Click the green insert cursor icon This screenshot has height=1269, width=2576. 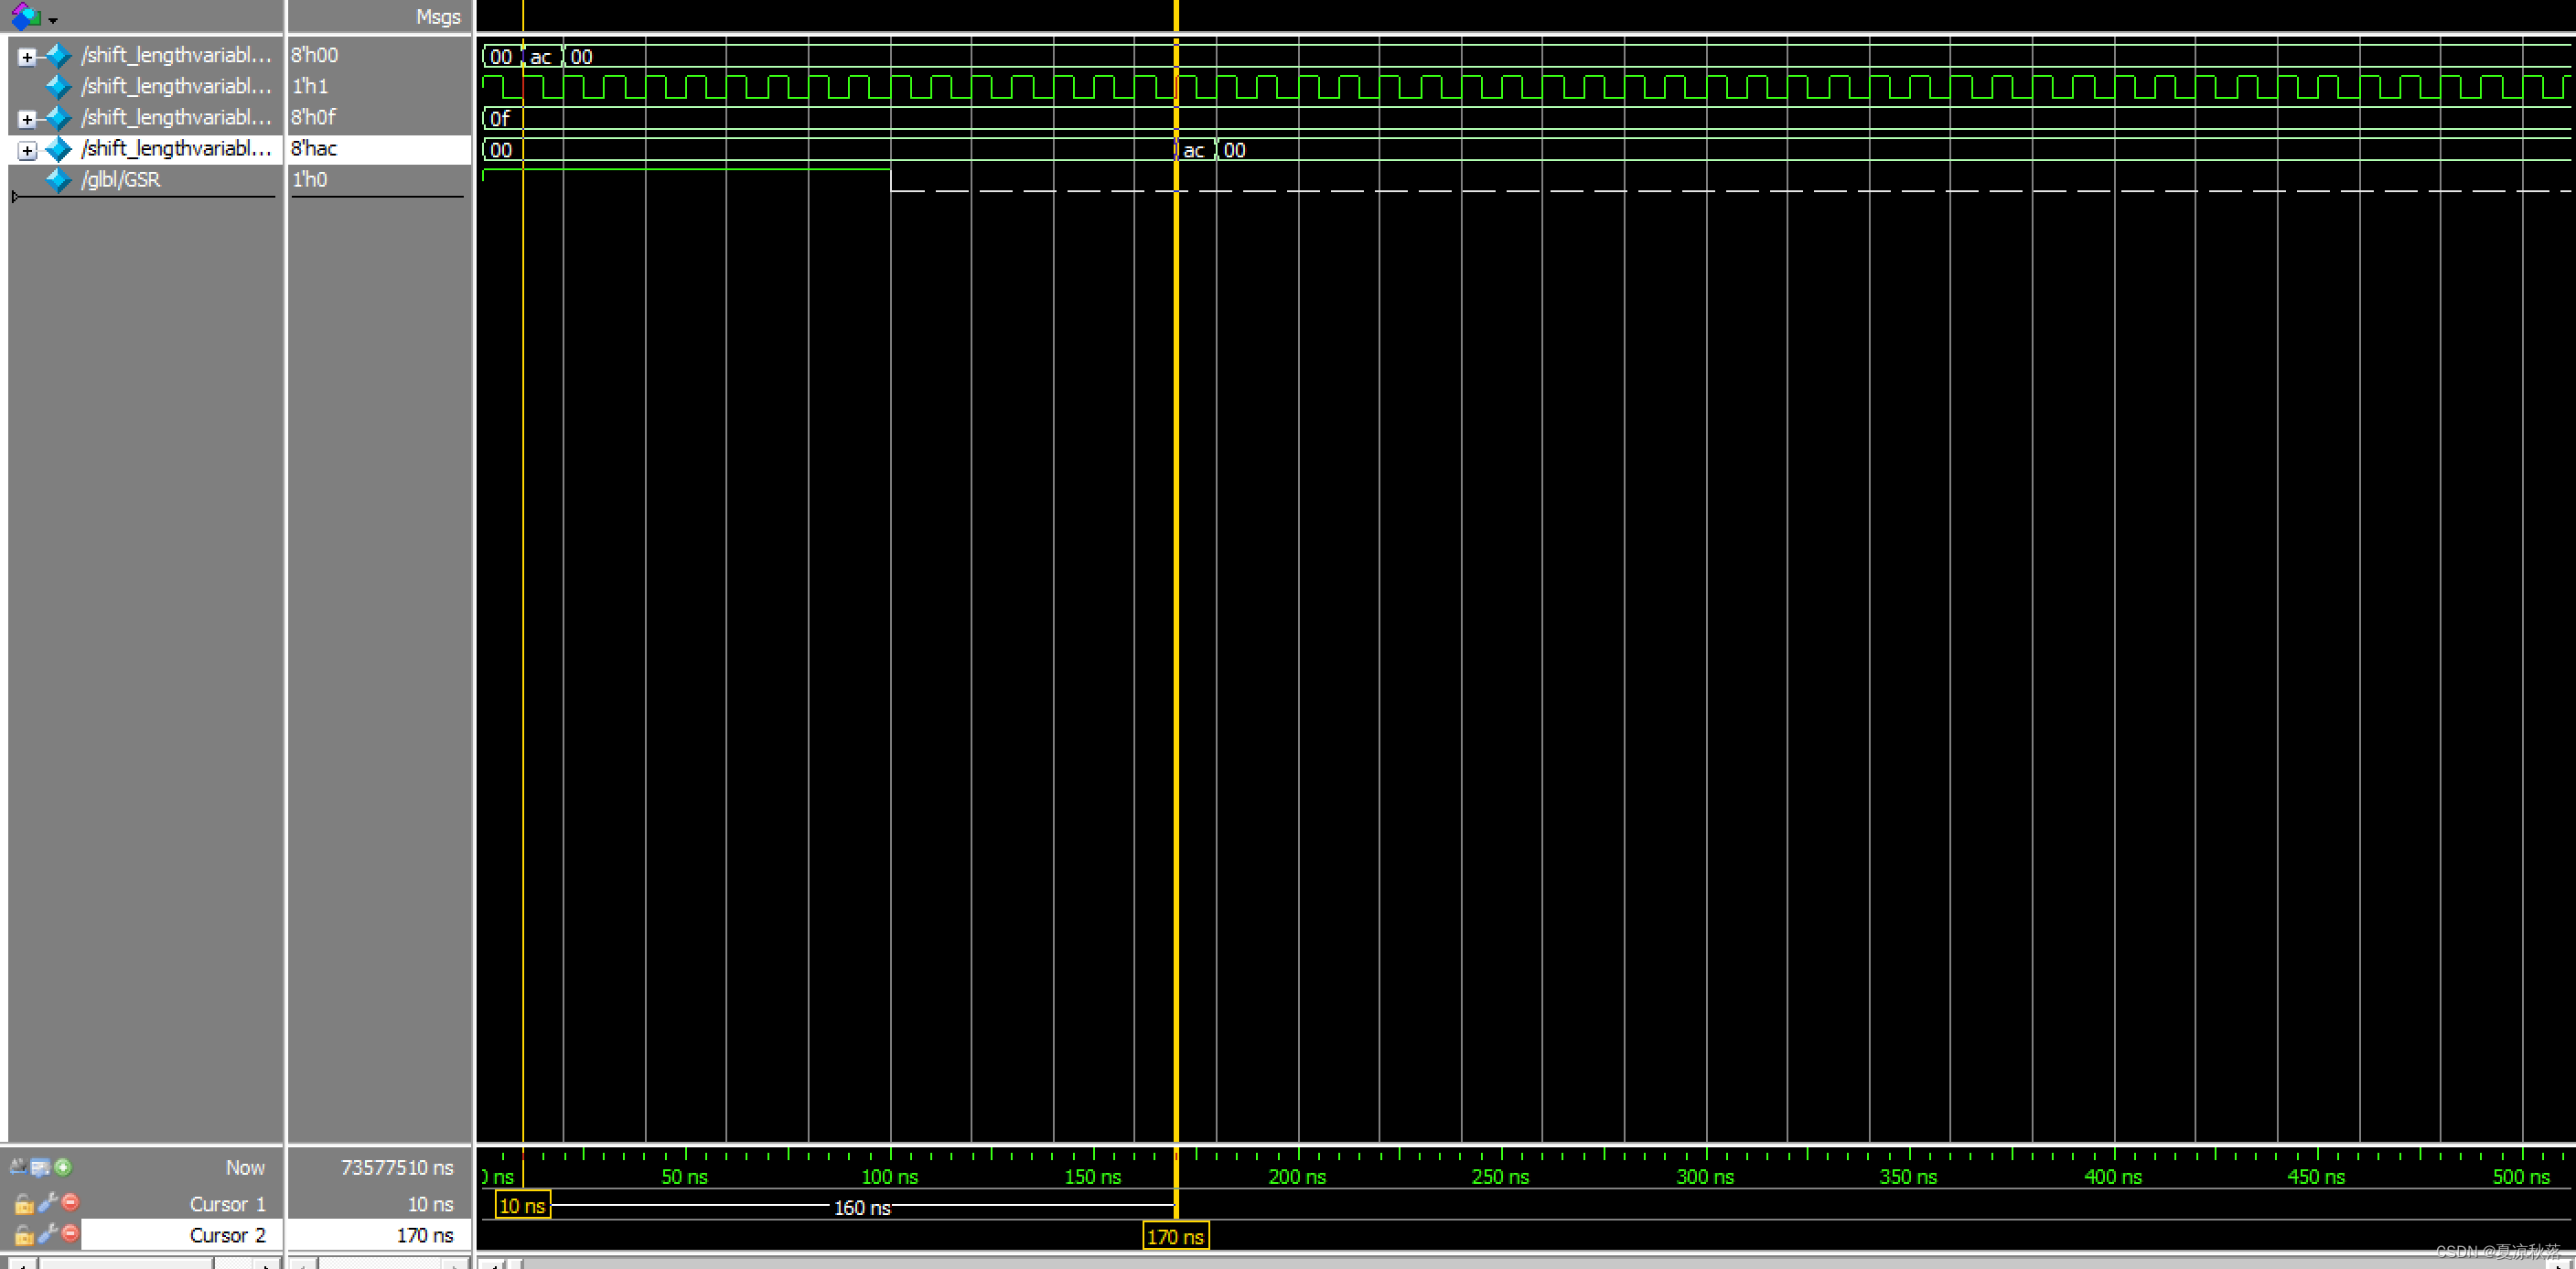click(x=63, y=1167)
